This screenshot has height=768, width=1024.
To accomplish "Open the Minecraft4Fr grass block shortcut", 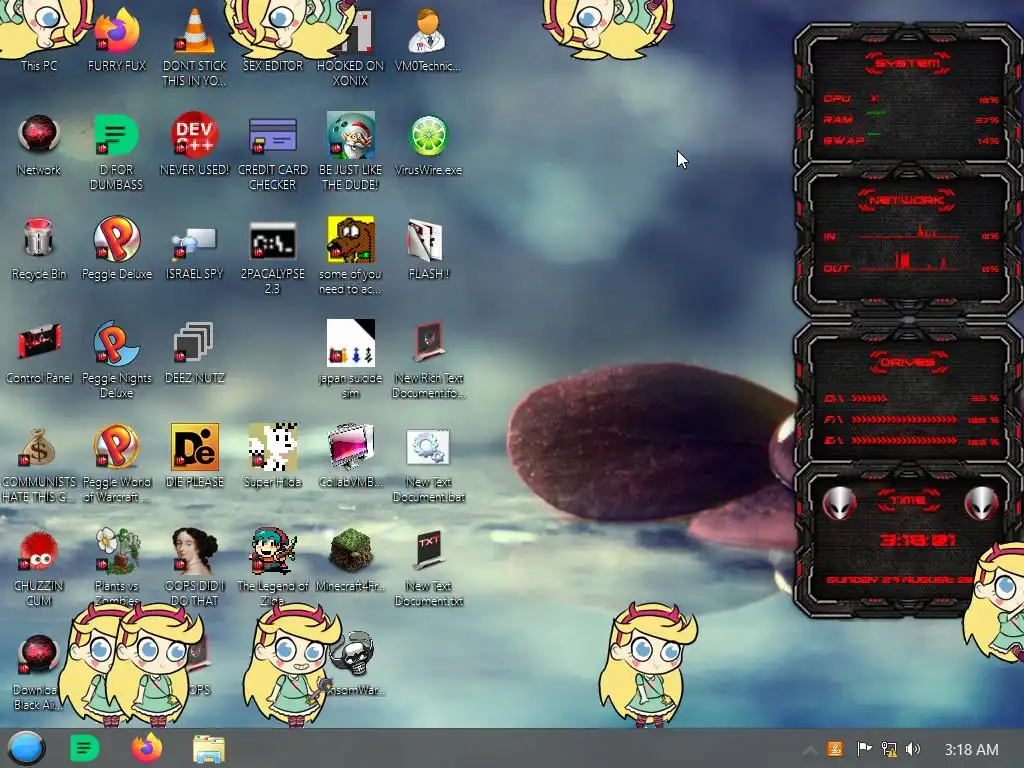I will [x=351, y=551].
